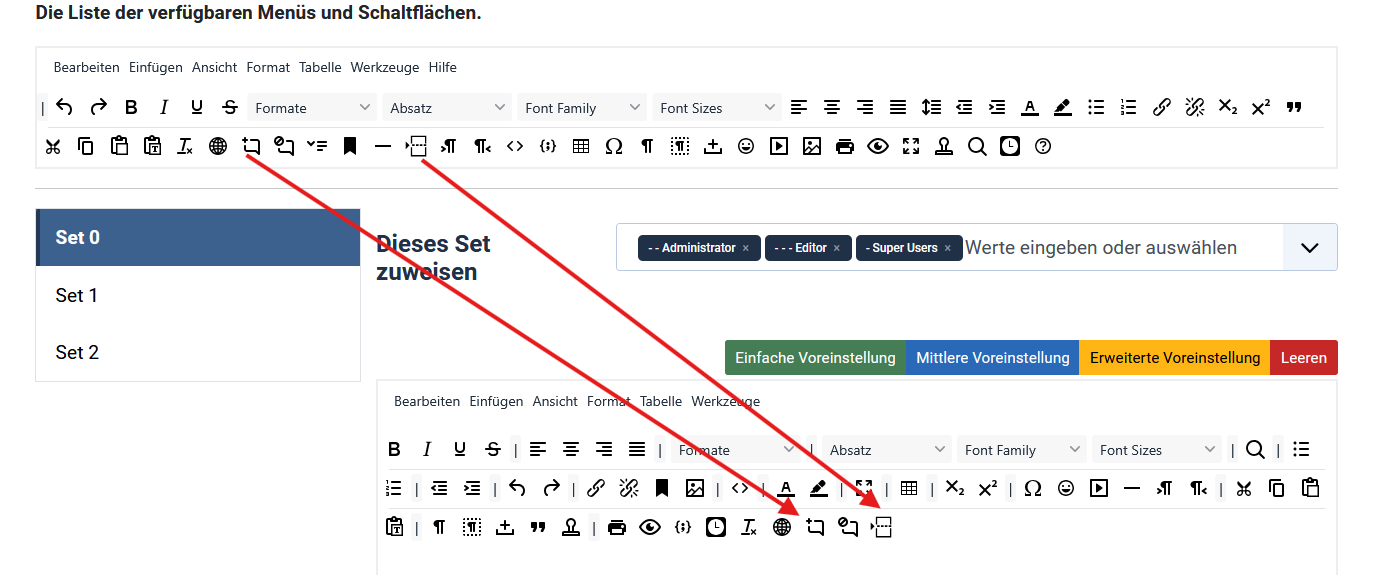The image size is (1375, 575).
Task: Open the Font Sizes dropdown in the top toolbar
Action: (718, 107)
